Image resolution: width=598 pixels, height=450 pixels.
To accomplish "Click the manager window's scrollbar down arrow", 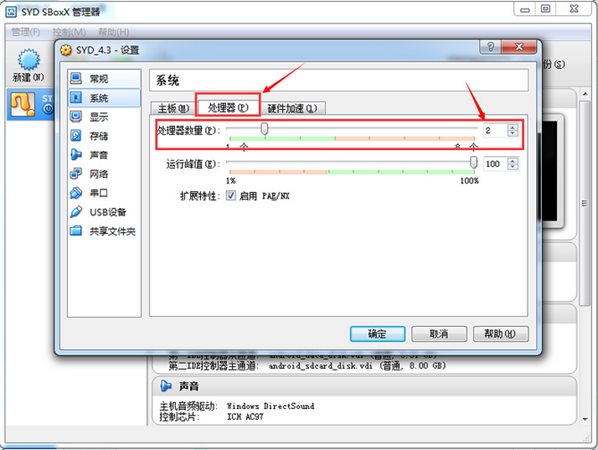I will coord(585,419).
